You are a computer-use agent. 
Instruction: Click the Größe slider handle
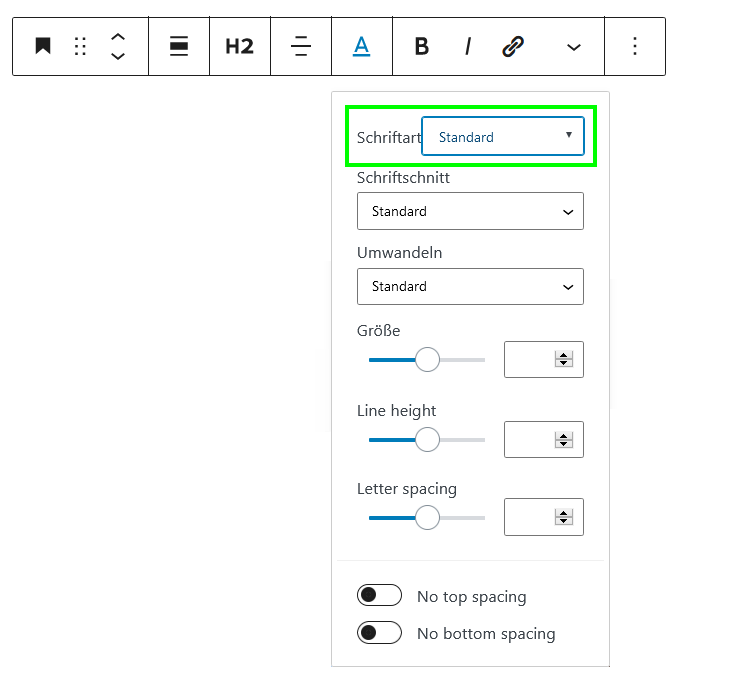tap(427, 360)
